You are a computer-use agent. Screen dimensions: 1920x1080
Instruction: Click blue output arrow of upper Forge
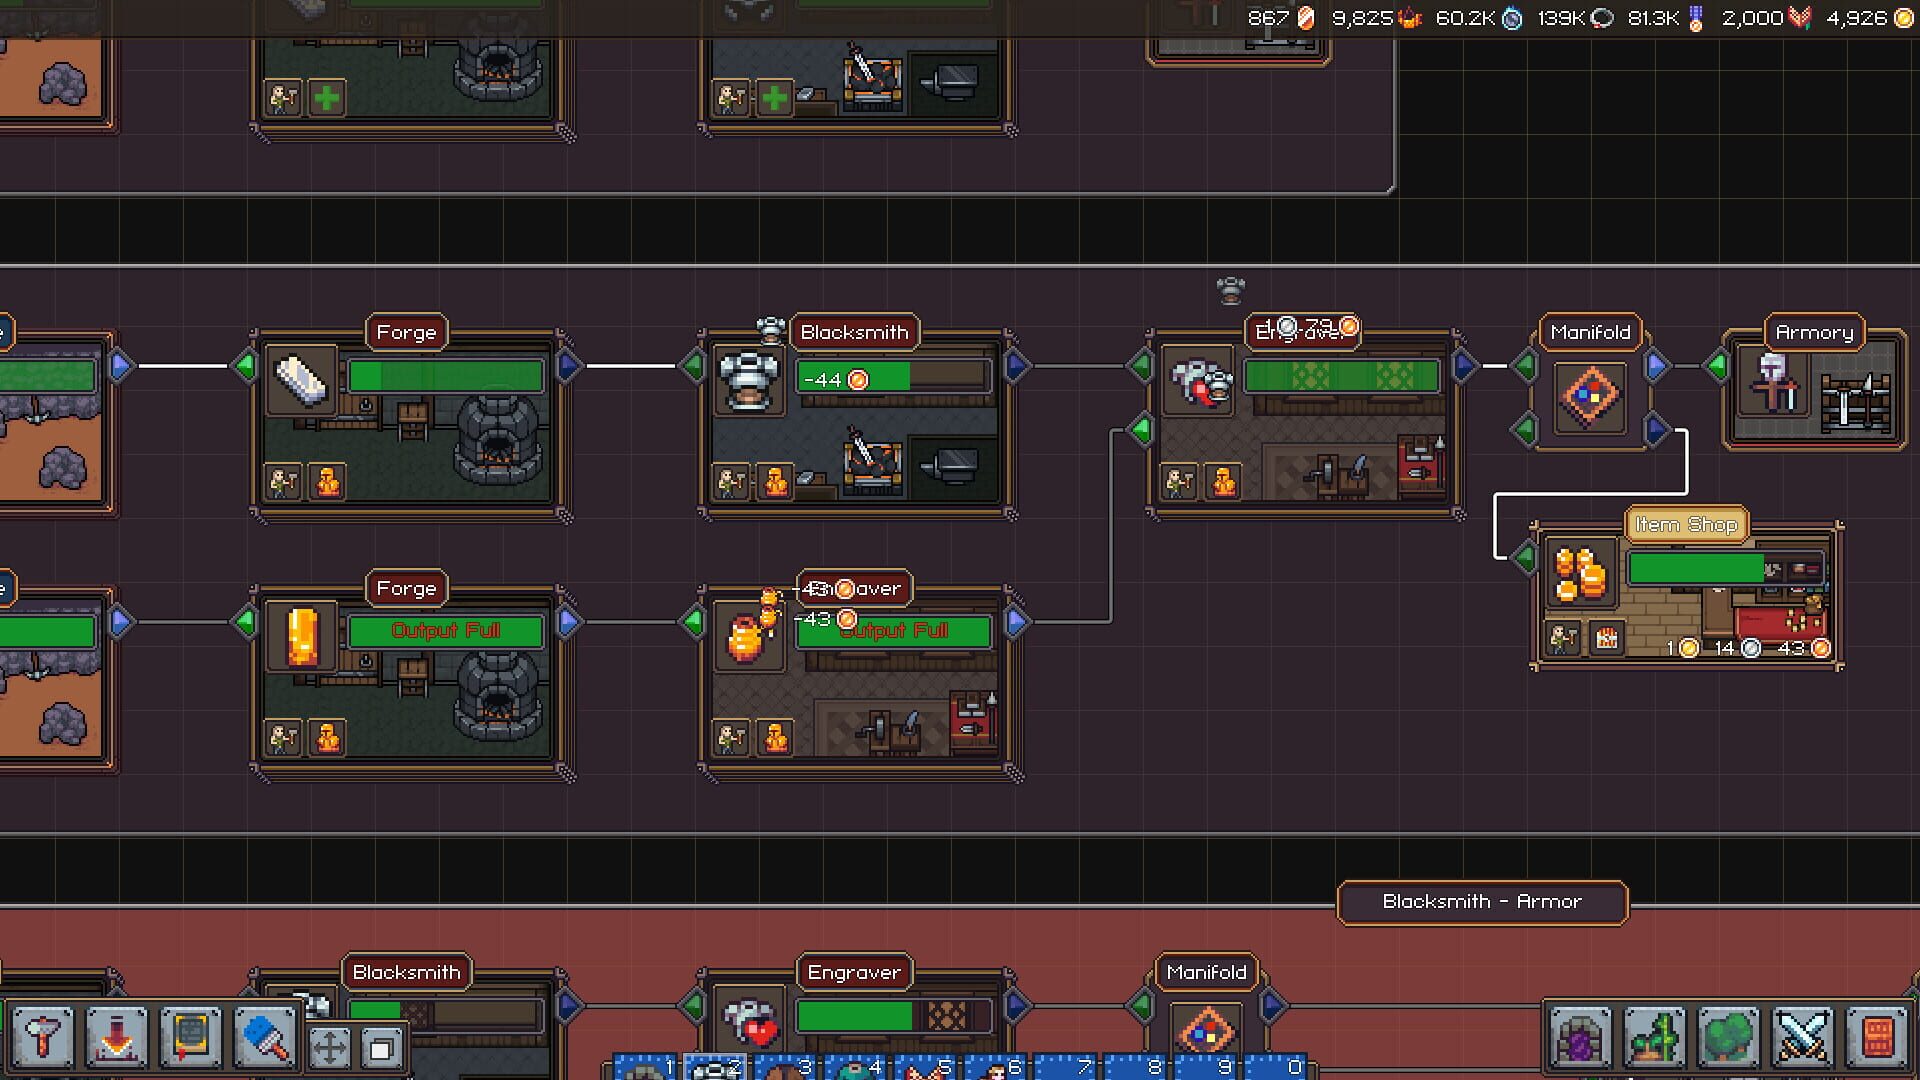point(568,366)
